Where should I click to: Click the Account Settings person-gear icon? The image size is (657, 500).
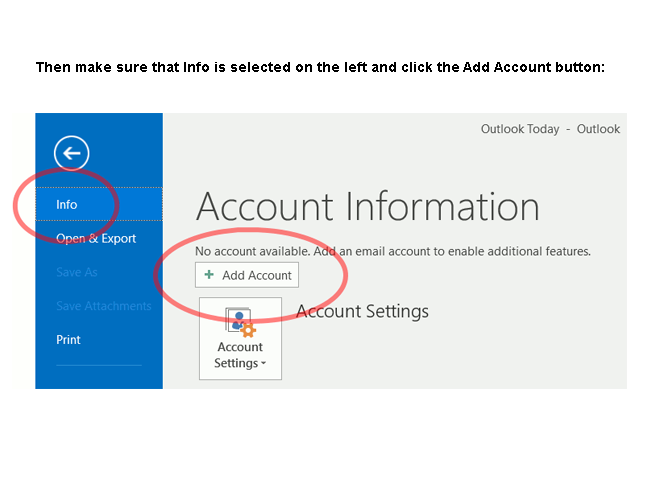(x=241, y=322)
